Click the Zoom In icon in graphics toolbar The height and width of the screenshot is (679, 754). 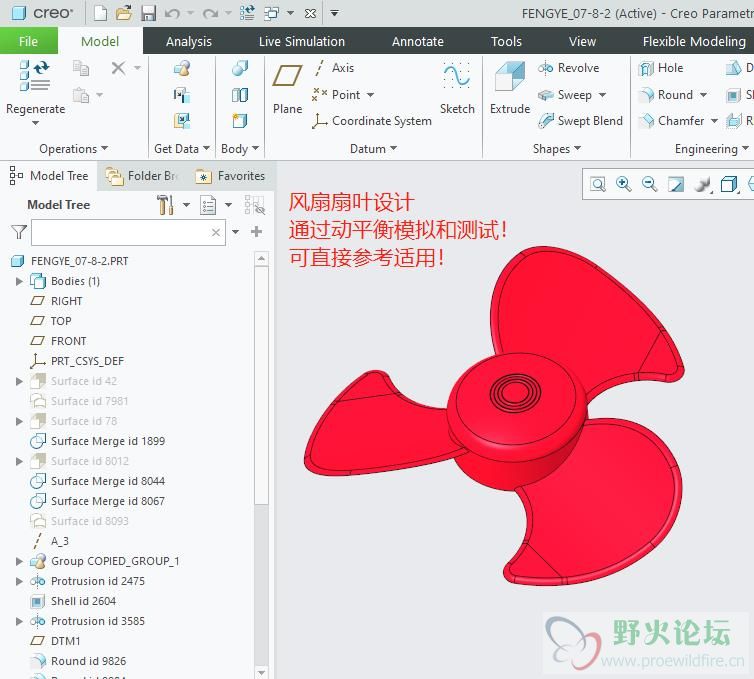point(624,184)
